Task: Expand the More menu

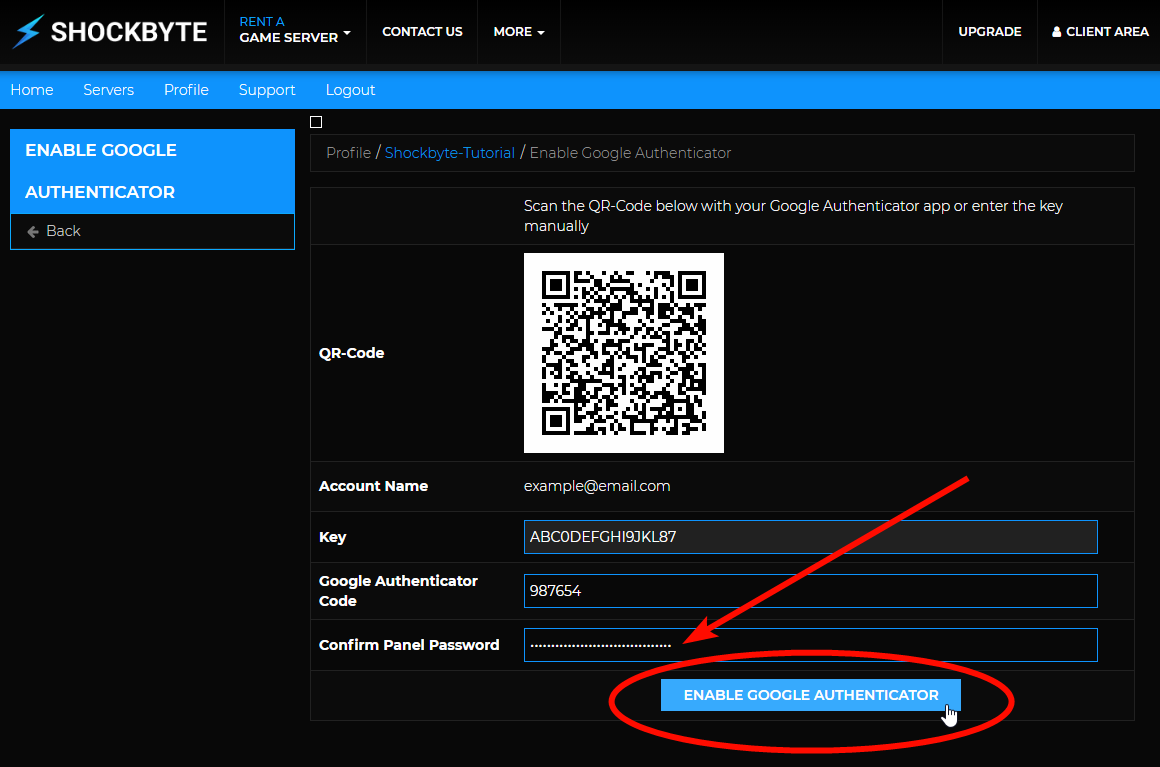Action: click(519, 32)
